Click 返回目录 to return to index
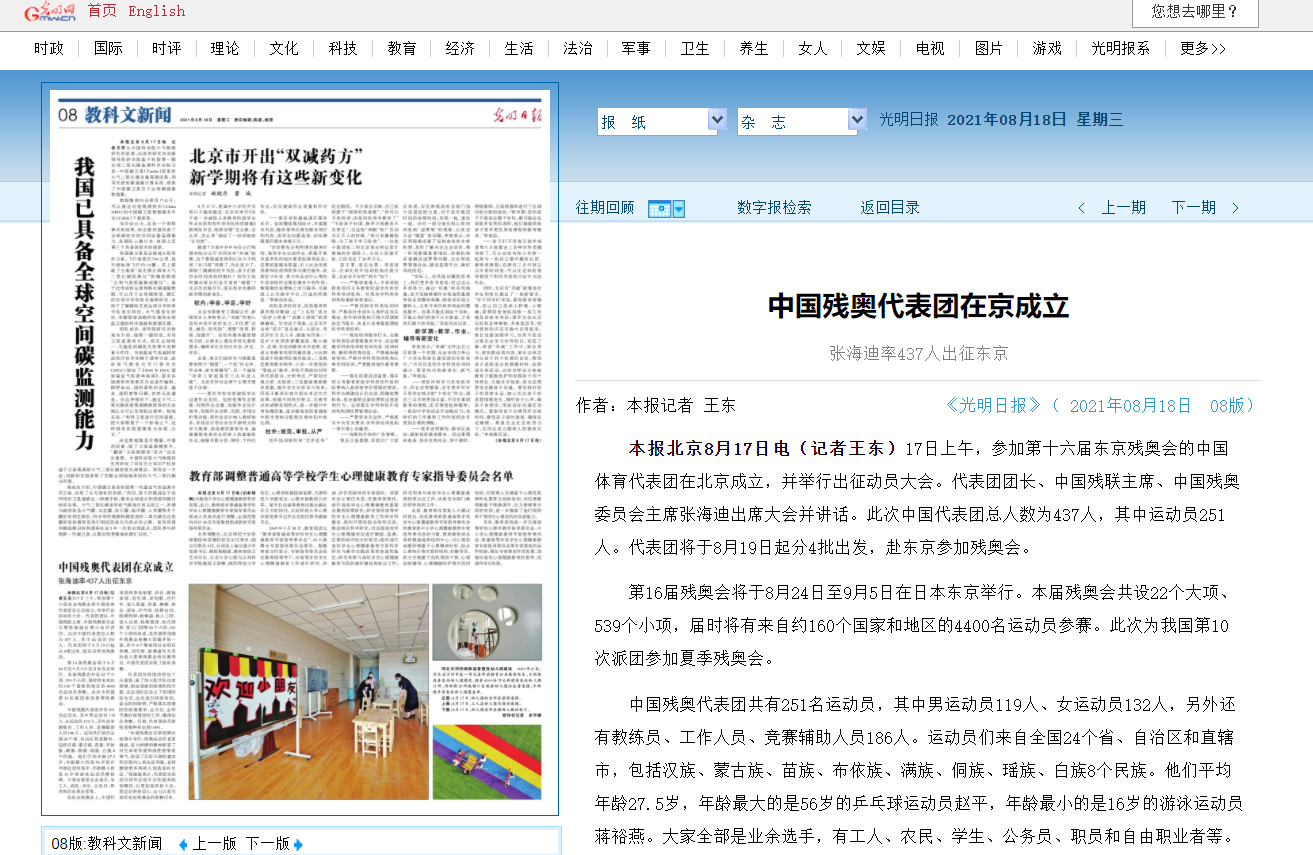 click(889, 207)
